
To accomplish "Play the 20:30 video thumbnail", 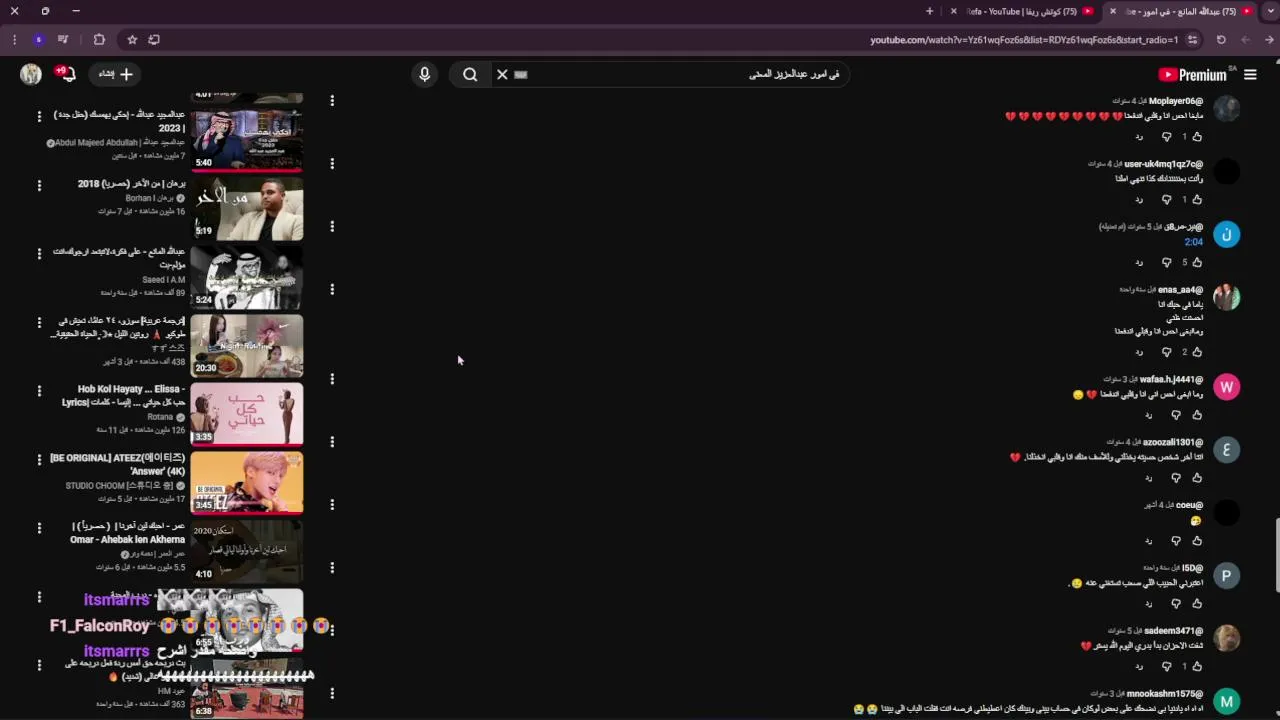I will (x=247, y=346).
